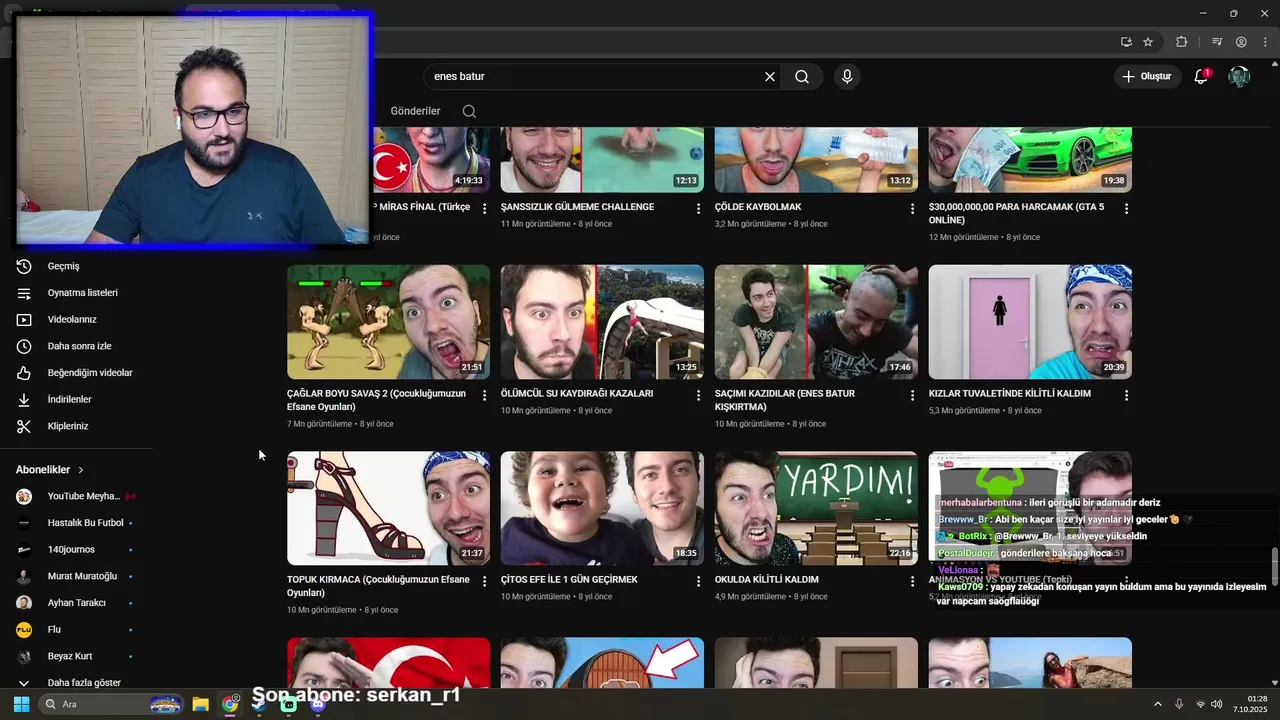Open the Chrome extensions puzzle icon

(x=1182, y=42)
